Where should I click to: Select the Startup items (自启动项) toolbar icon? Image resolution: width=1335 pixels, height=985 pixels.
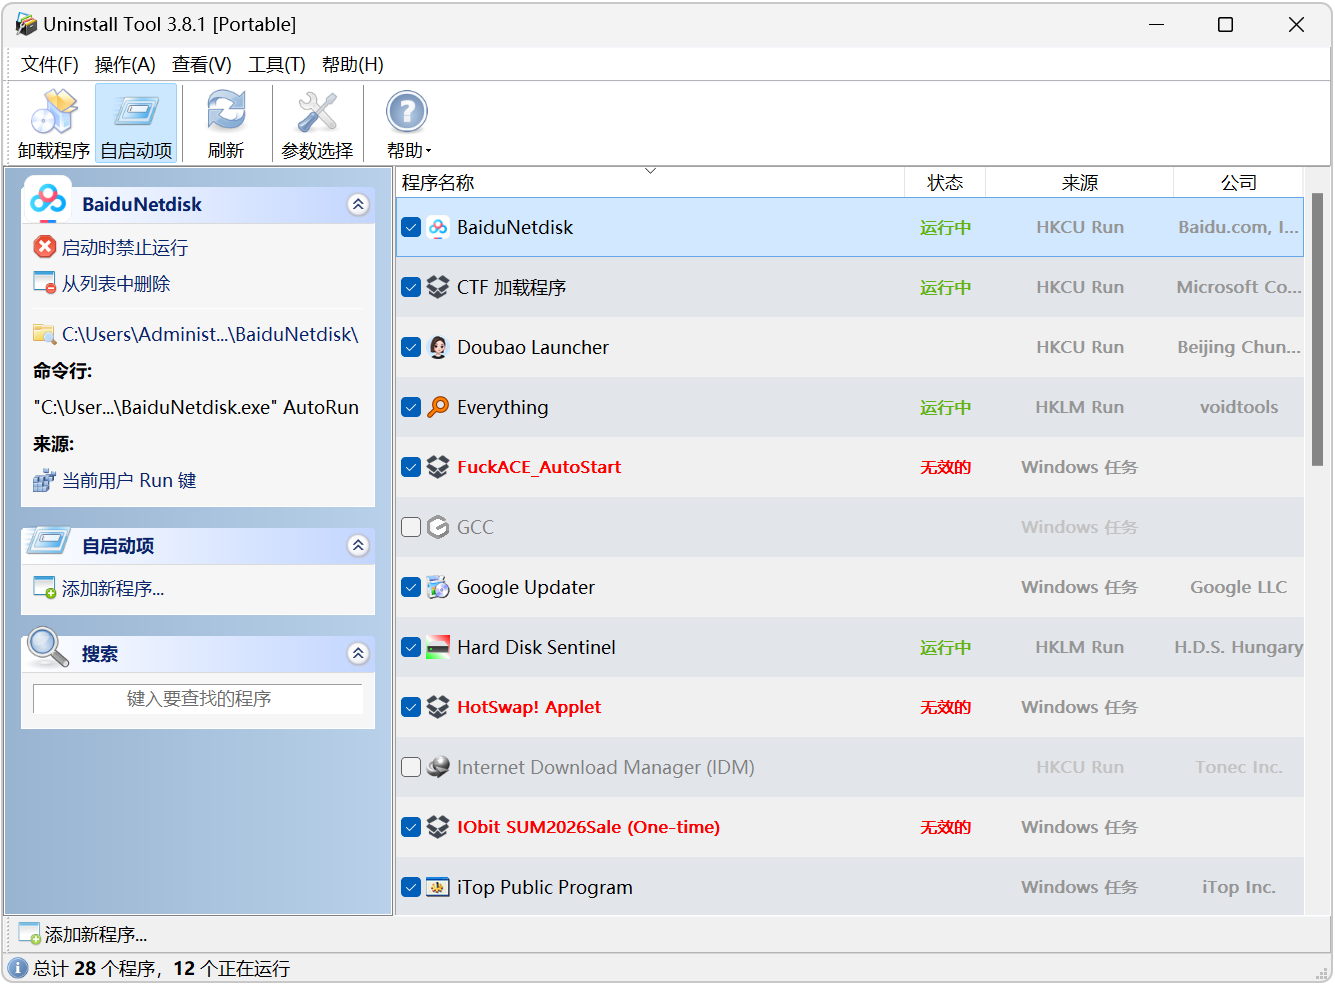[x=136, y=111]
